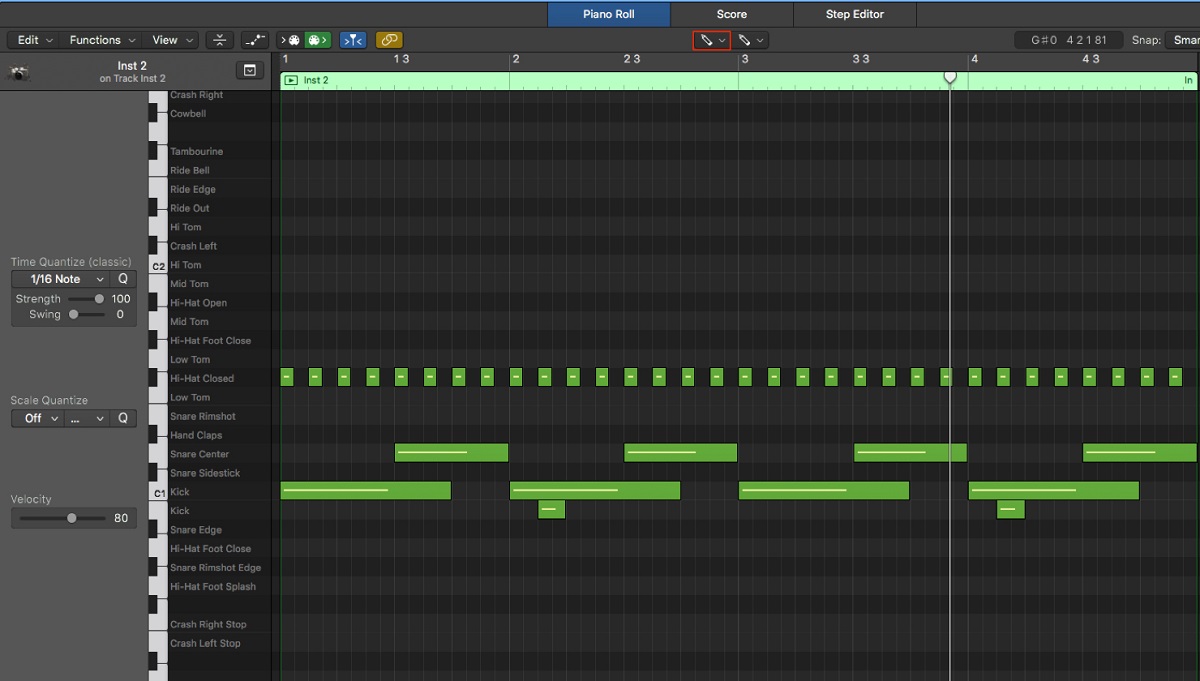1200x681 pixels.
Task: Click the blue MIDI input filter icon
Action: (352, 40)
